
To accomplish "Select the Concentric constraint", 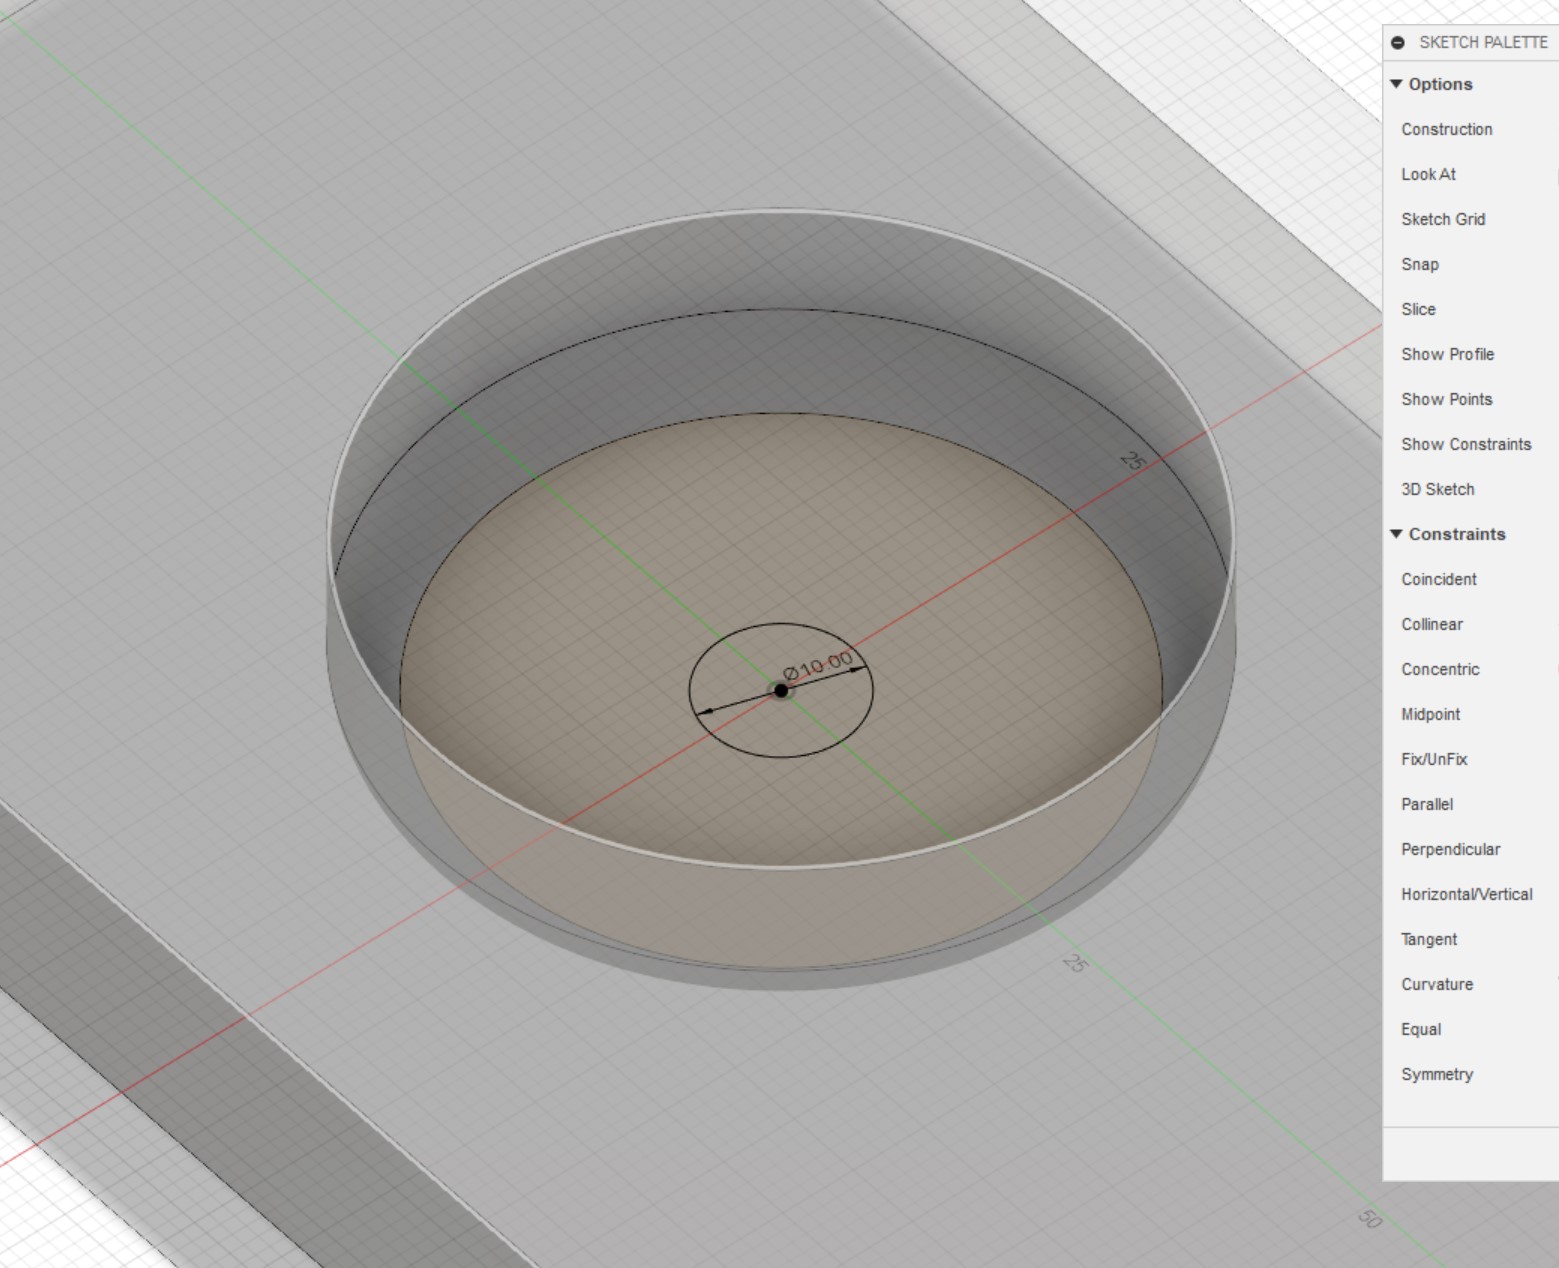I will (x=1440, y=669).
